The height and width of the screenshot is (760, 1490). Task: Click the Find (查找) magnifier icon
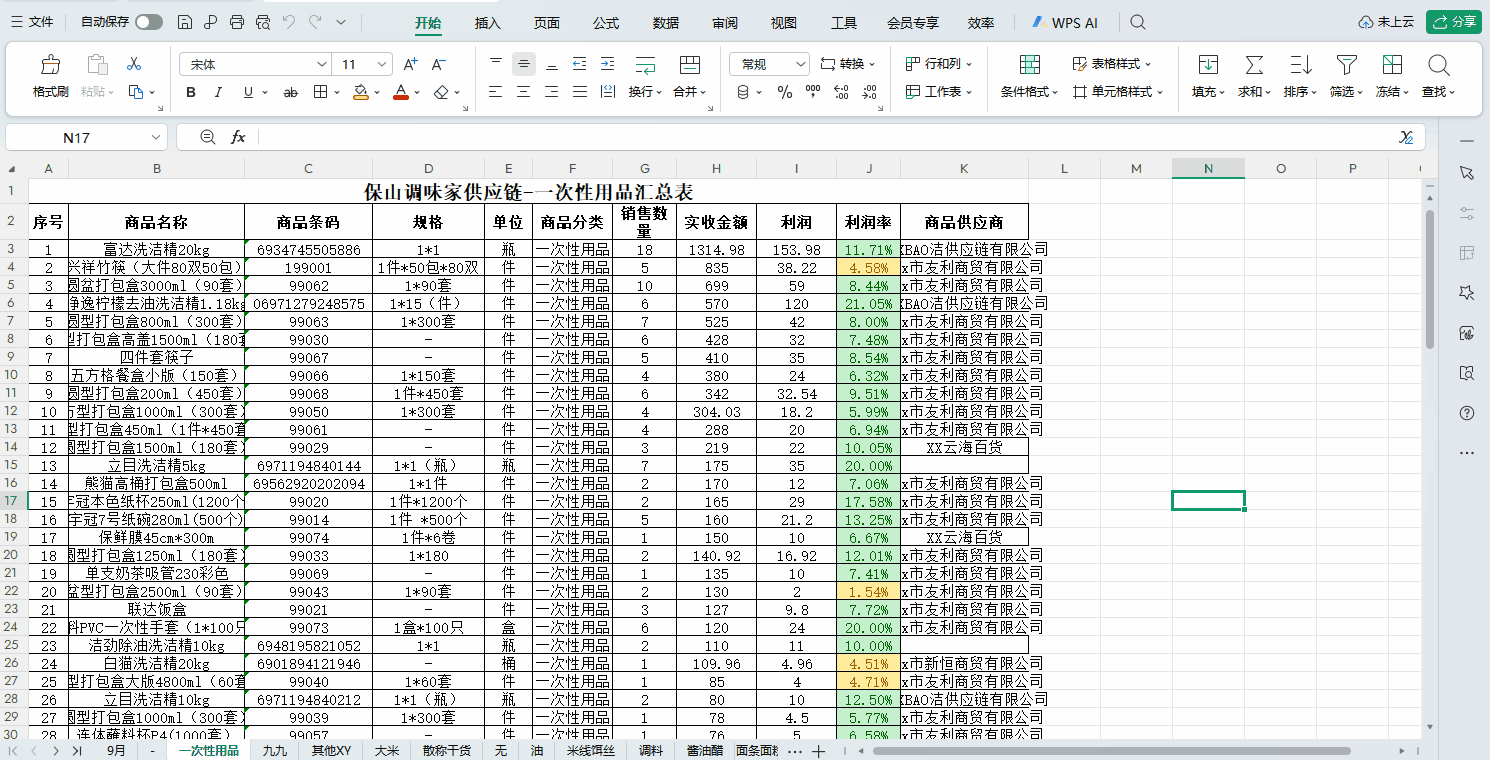[1439, 65]
